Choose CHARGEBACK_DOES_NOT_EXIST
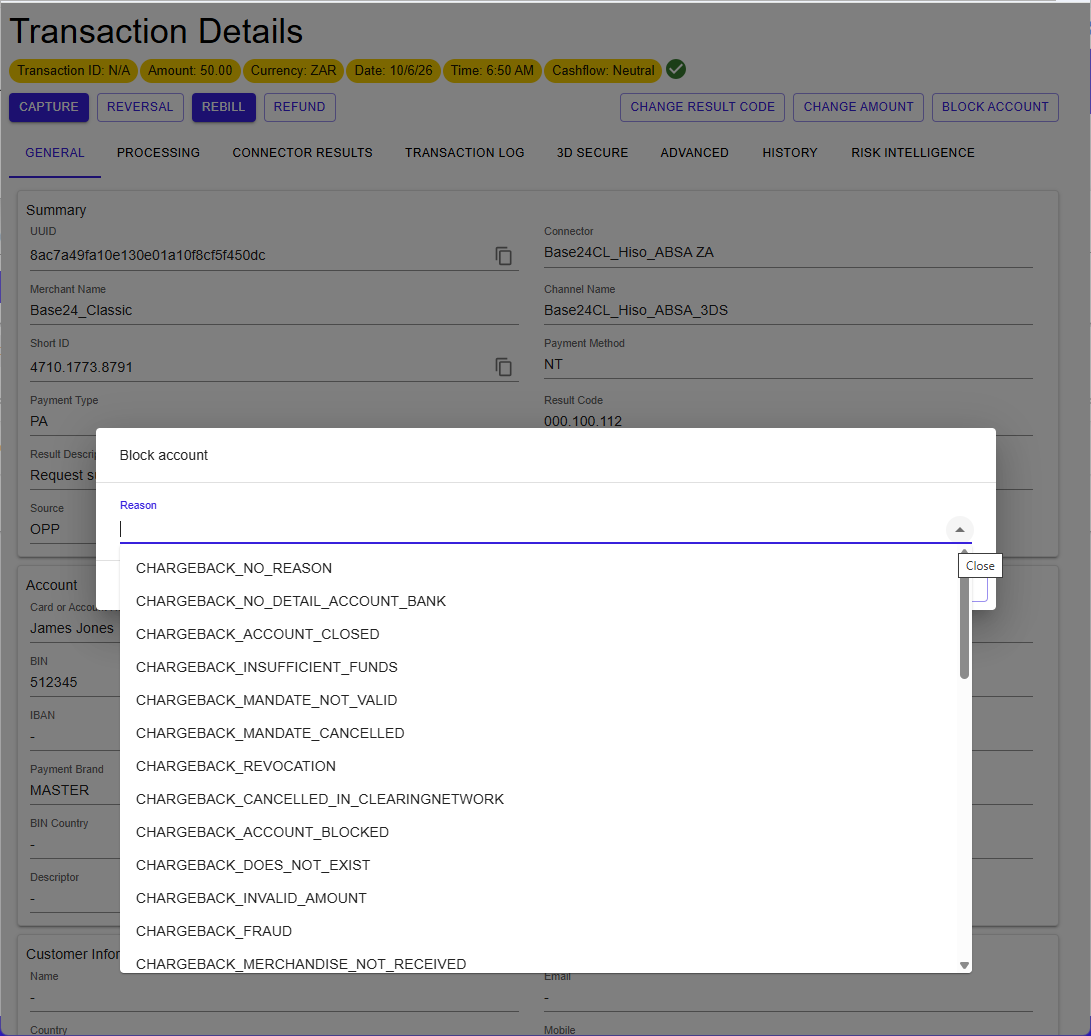 click(x=546, y=866)
